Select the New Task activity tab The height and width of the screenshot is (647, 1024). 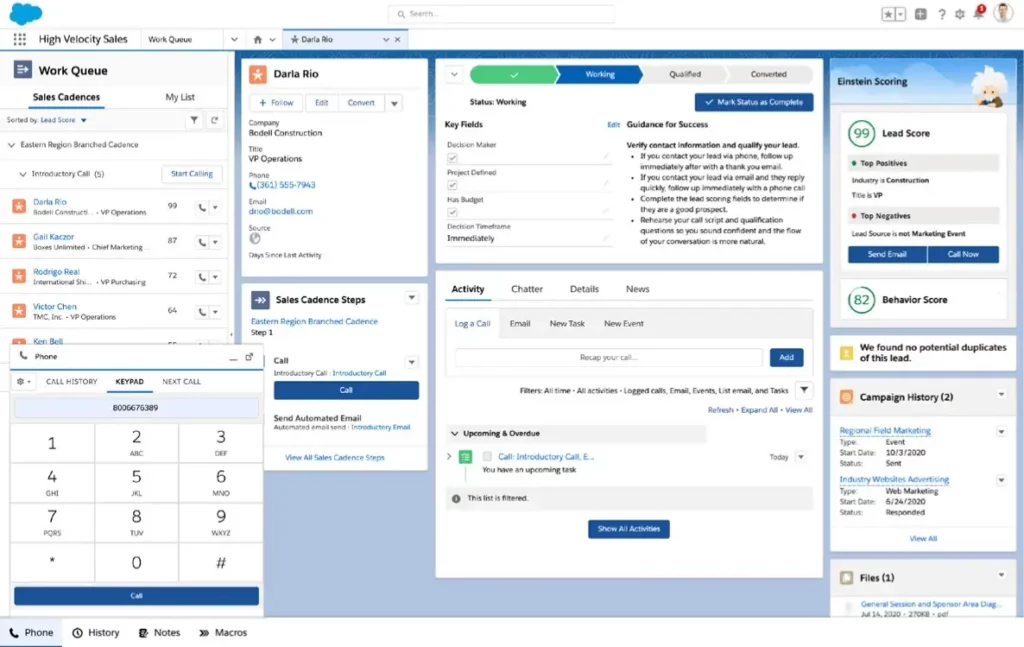click(567, 323)
